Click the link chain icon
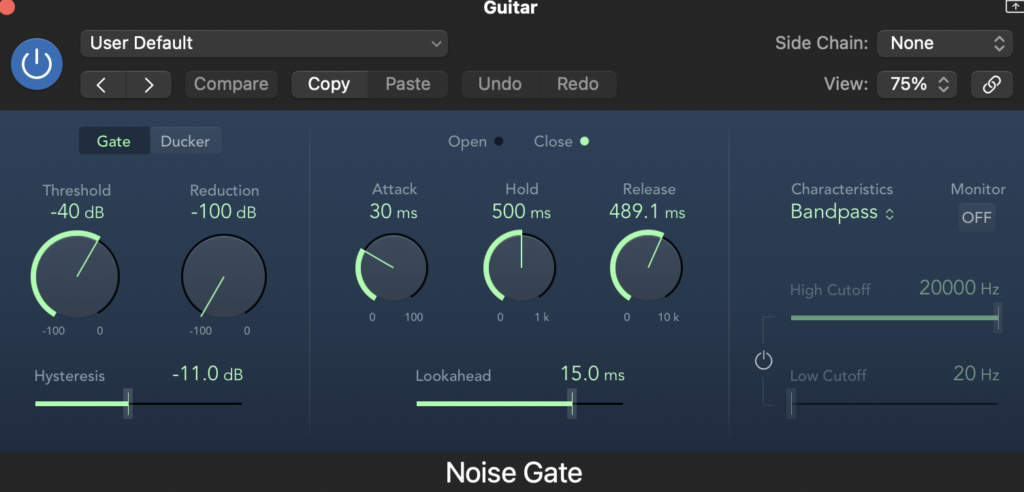This screenshot has width=1024, height=492. click(991, 85)
